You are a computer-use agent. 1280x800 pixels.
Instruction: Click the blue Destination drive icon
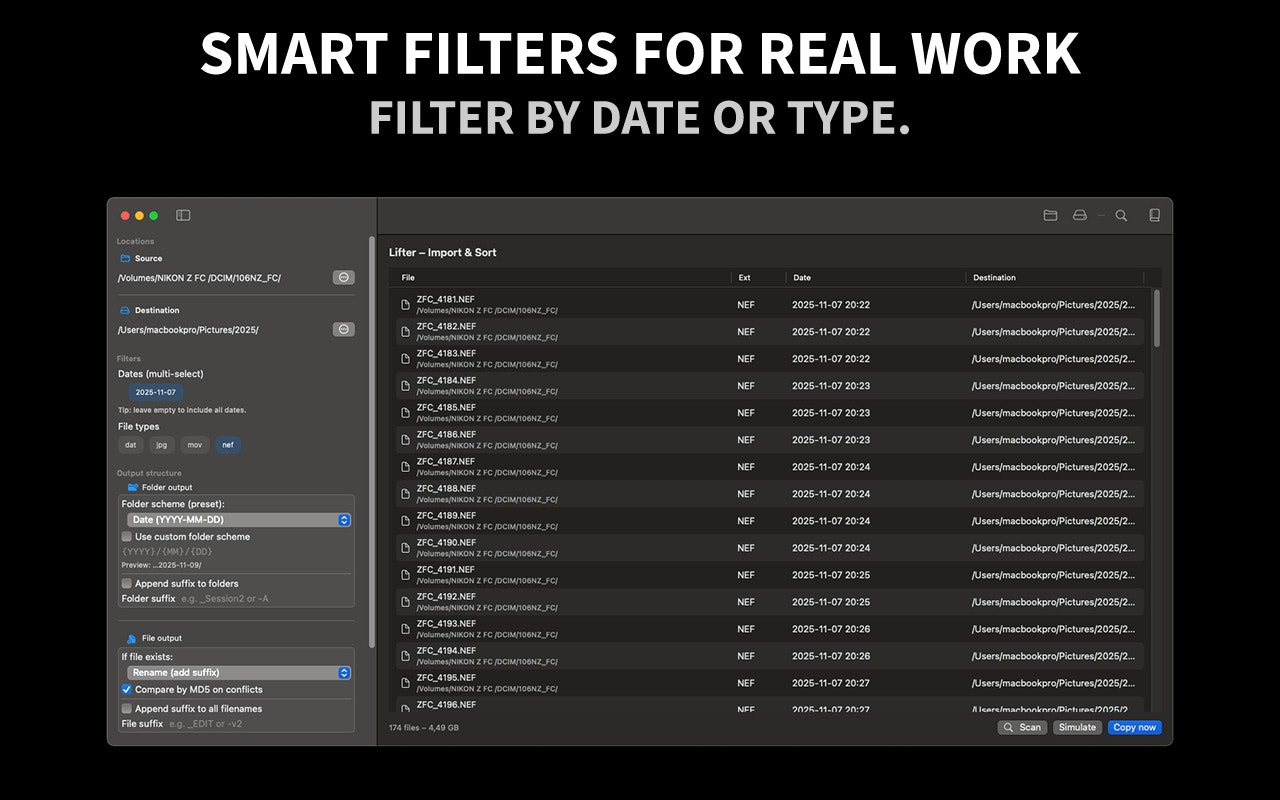(x=123, y=309)
